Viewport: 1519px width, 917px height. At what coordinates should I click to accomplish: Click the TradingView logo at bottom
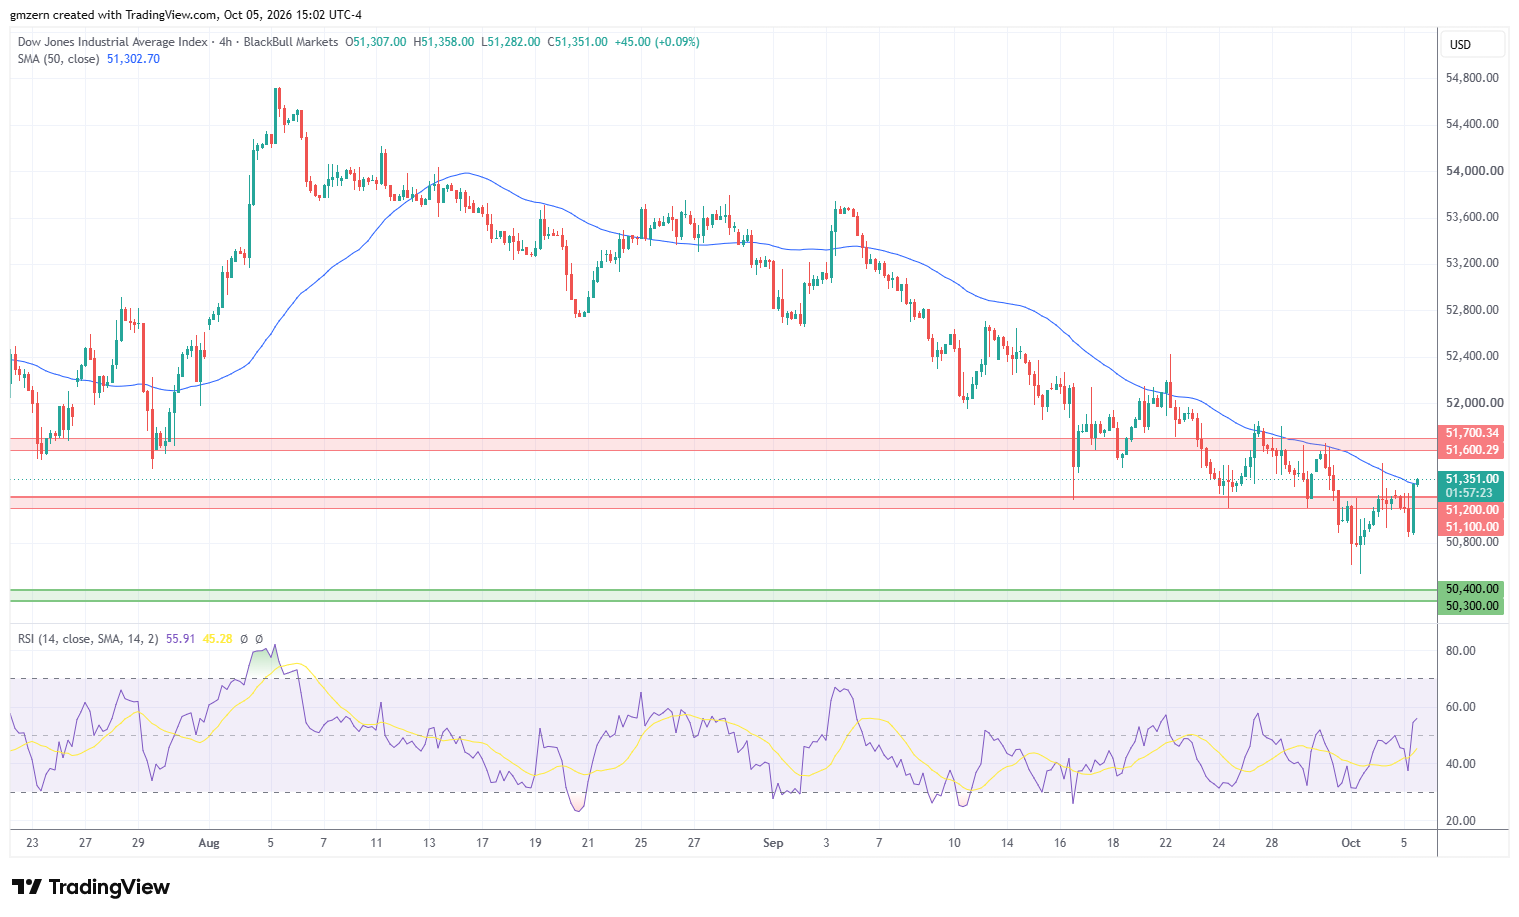click(x=91, y=887)
